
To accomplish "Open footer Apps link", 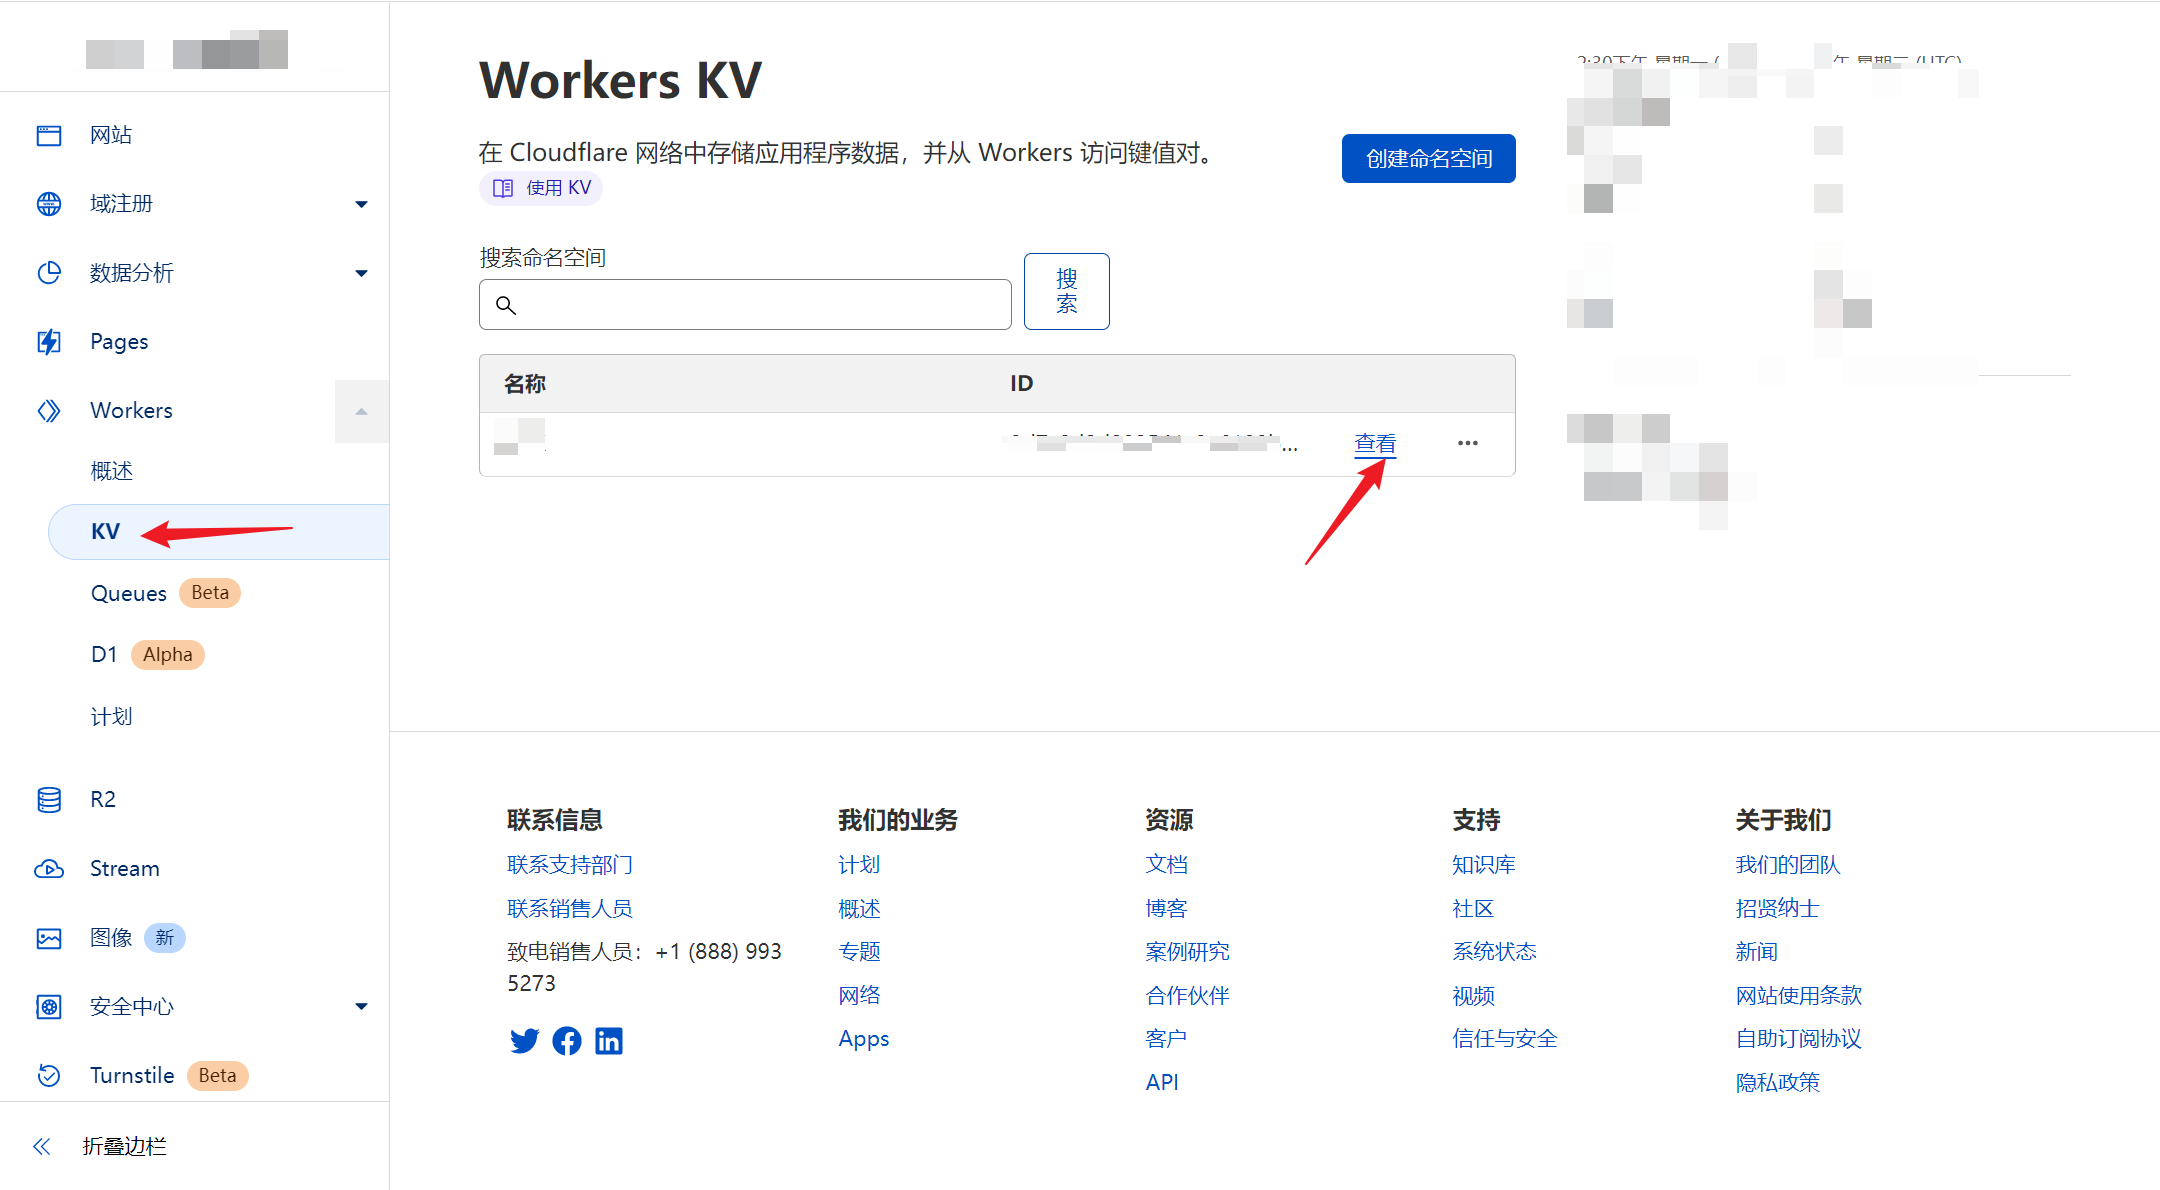I will coord(864,1040).
